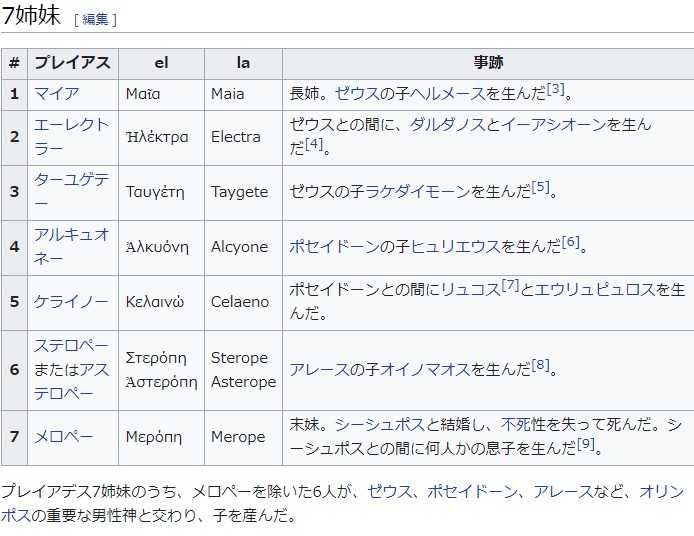The height and width of the screenshot is (536, 694).
Task: Click the ヒュリエウス link
Action: coord(455,246)
